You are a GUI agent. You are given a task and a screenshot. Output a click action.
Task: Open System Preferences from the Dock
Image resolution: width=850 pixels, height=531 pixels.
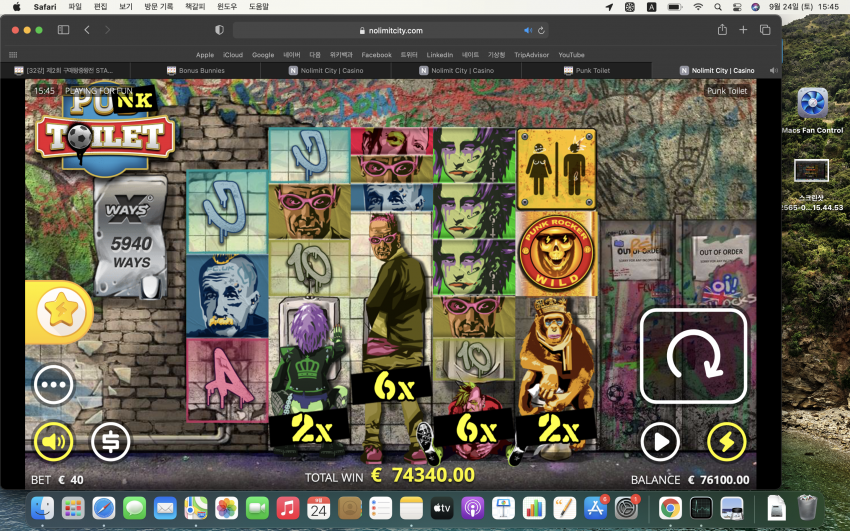point(626,508)
